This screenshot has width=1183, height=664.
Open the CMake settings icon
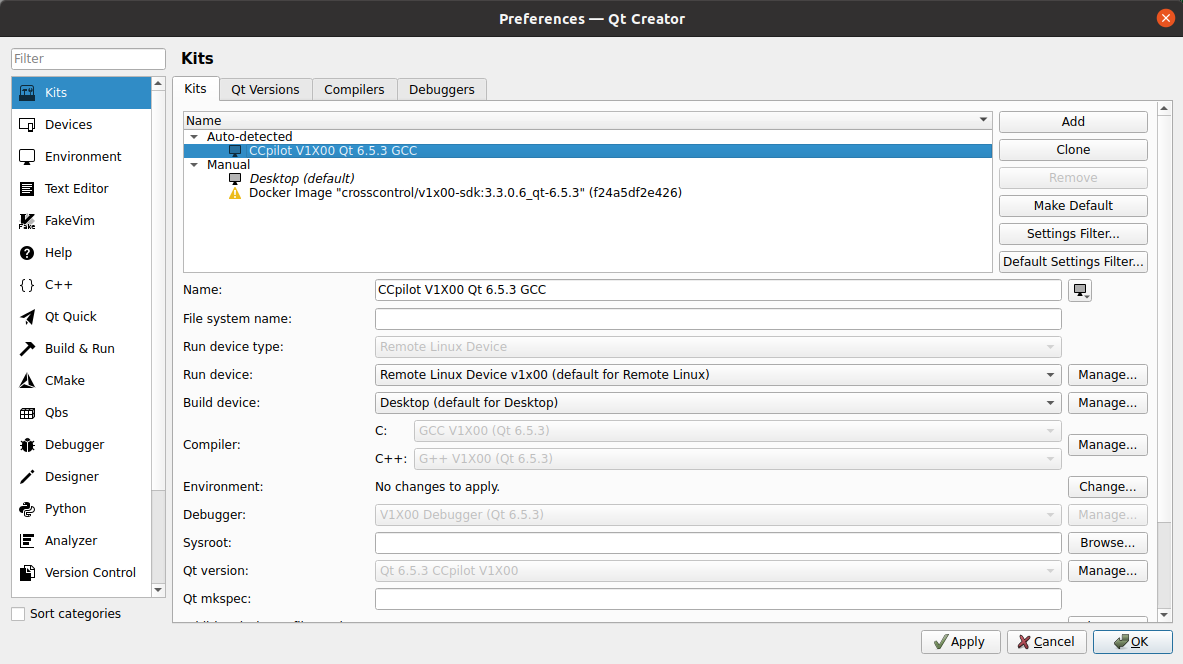click(27, 381)
